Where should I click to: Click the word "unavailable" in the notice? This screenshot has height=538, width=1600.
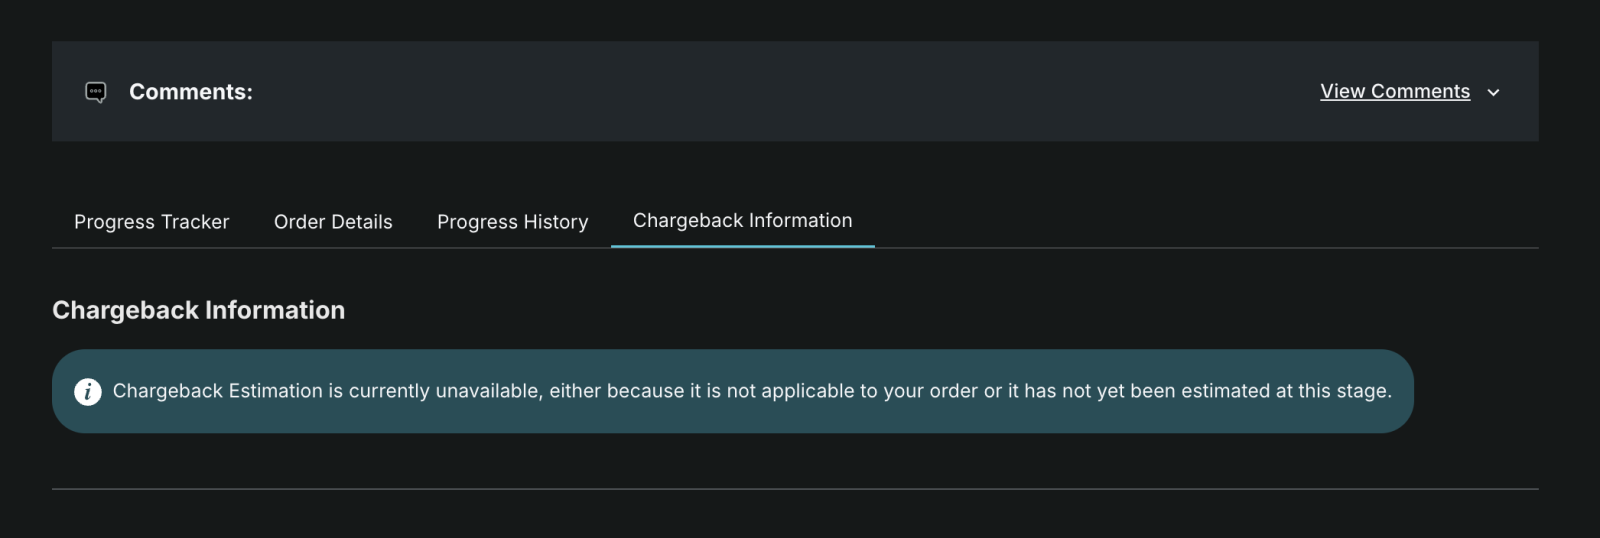click(x=488, y=391)
